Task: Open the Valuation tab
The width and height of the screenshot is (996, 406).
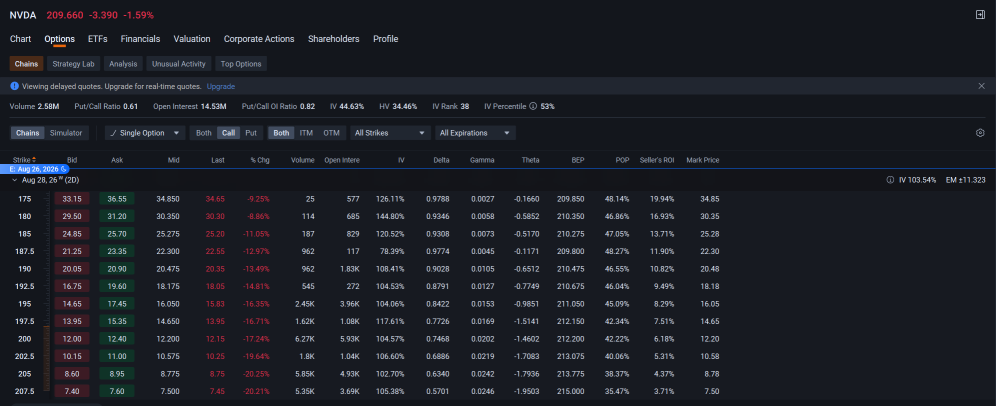Action: (192, 39)
